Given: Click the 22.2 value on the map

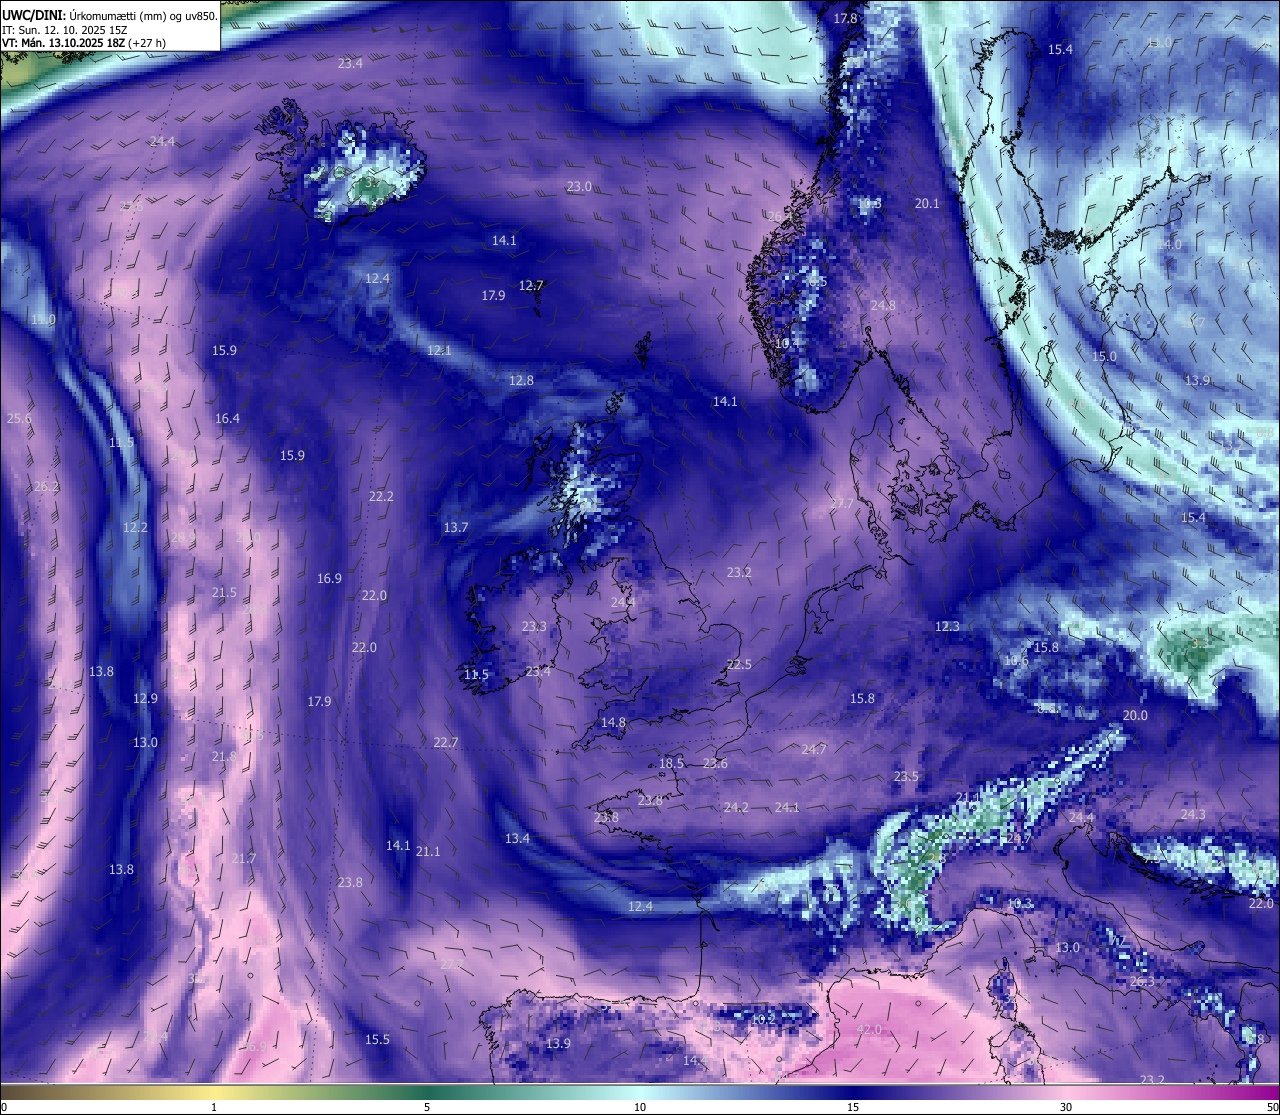Looking at the screenshot, I should click(381, 497).
